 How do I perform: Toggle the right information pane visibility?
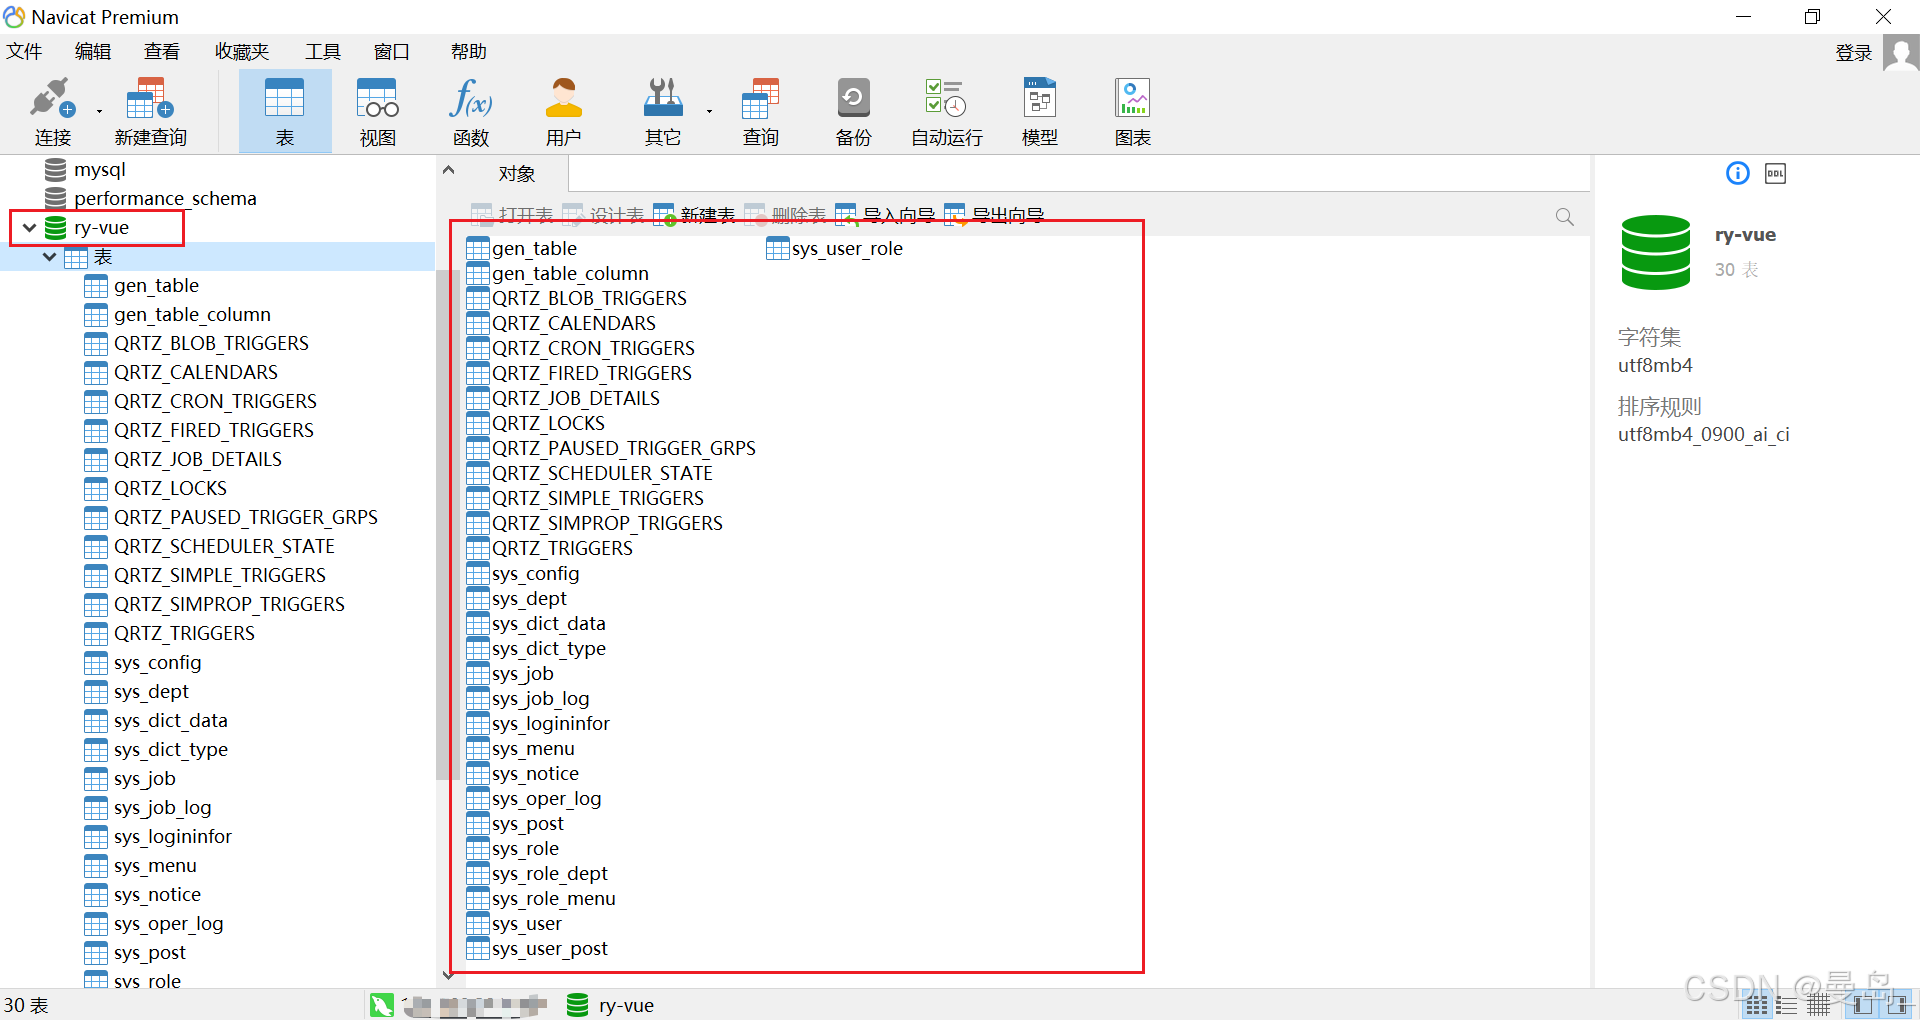point(1897,1006)
